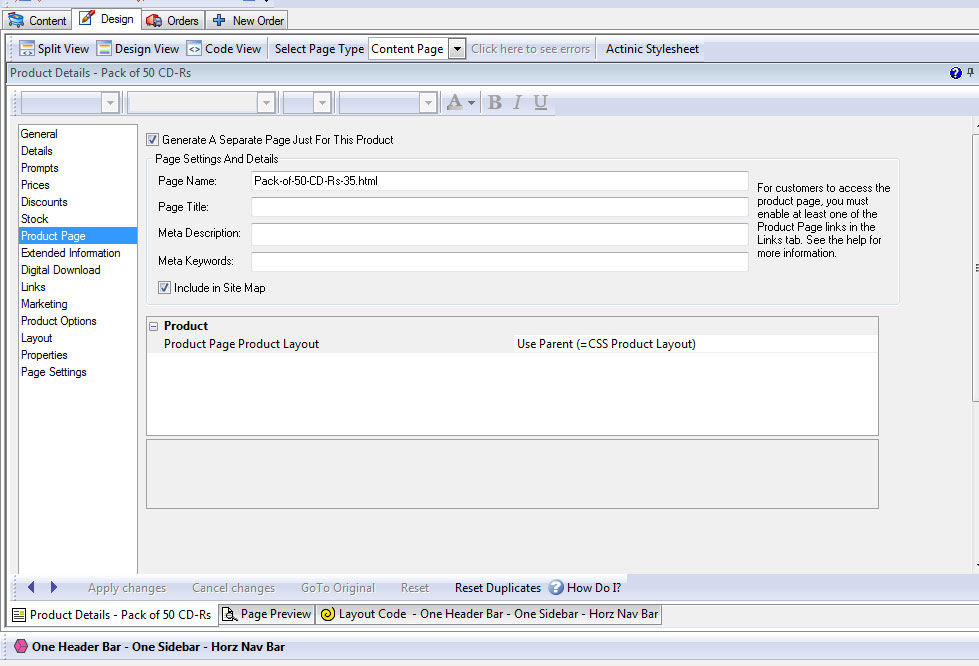Screen dimensions: 979x666
Task: Toggle Italic formatting icon
Action: 517,102
